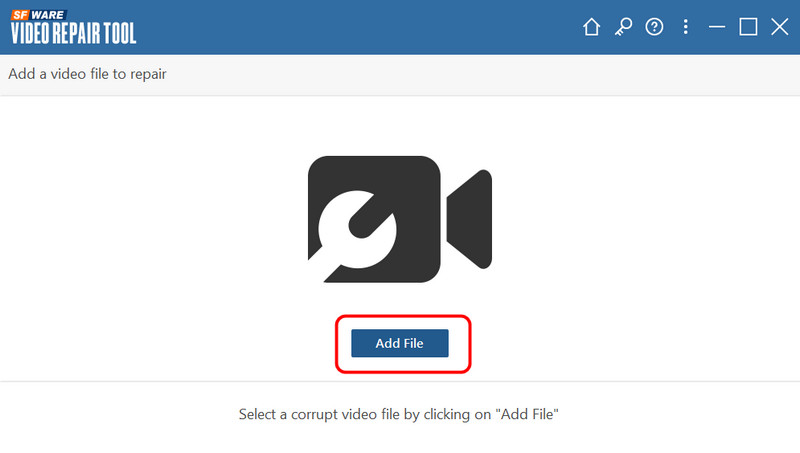Open the key-shaped activation icon
This screenshot has width=800, height=453.
(623, 28)
